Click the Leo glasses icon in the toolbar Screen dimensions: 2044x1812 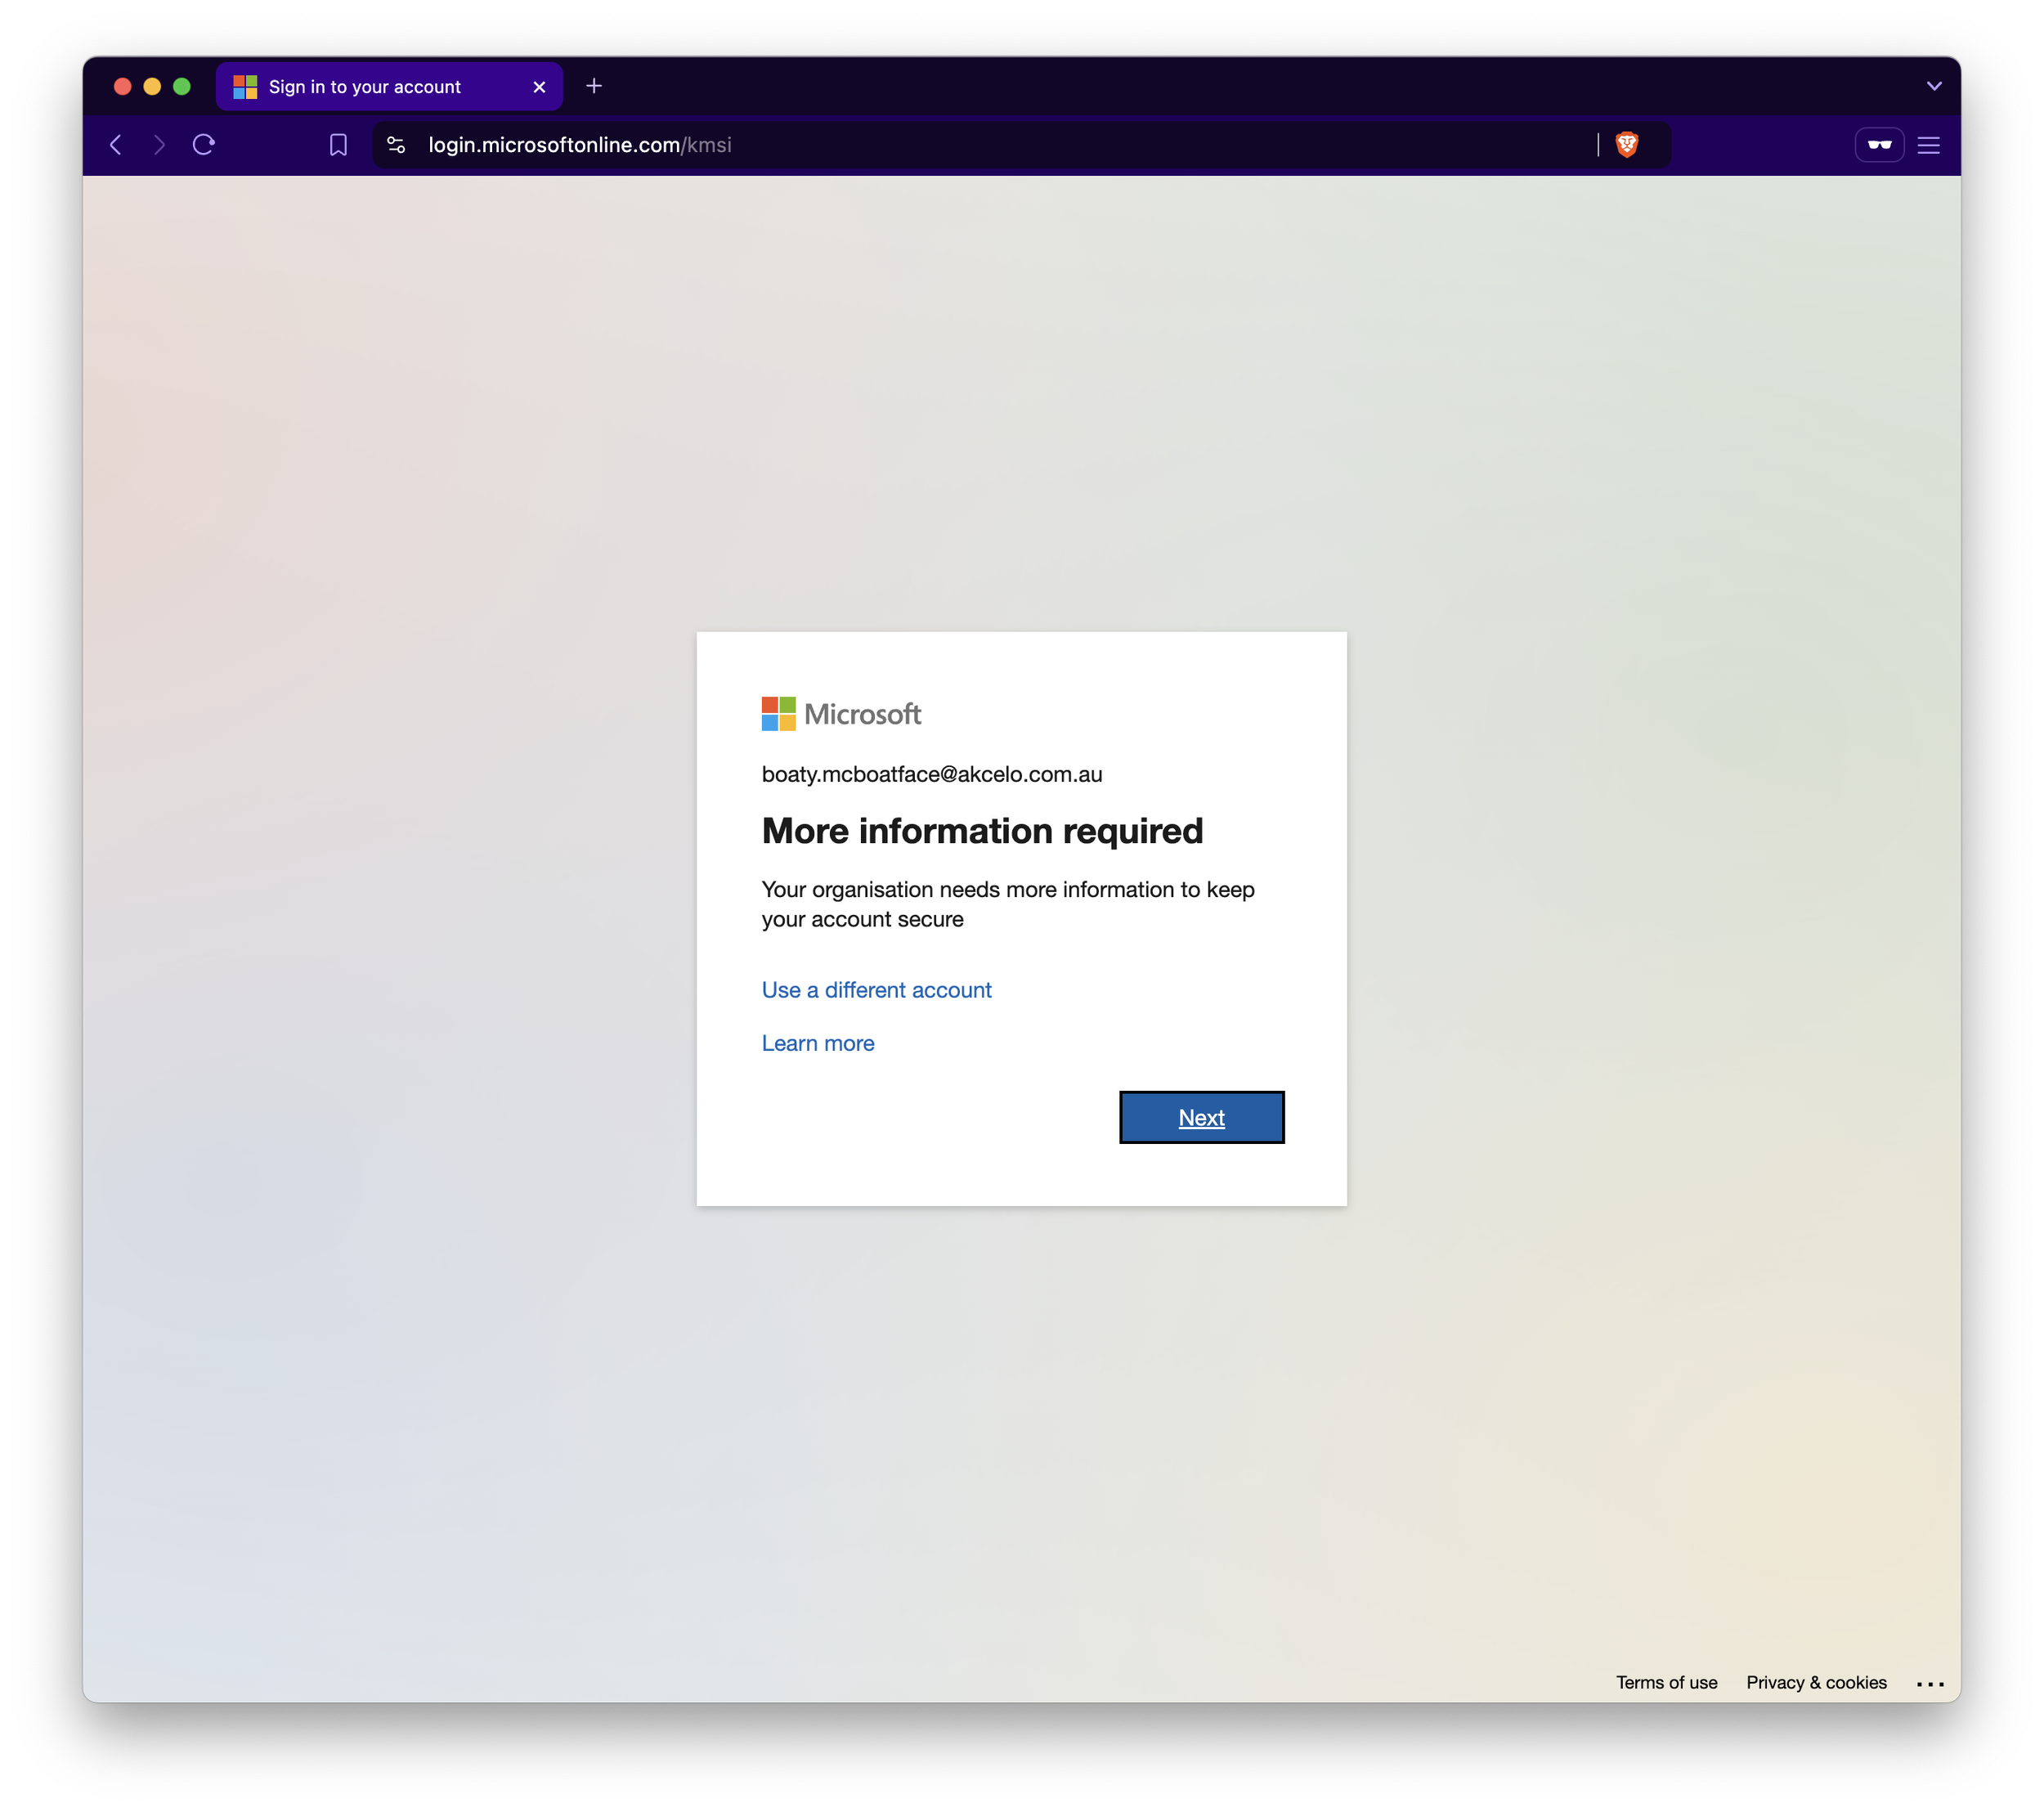tap(1879, 145)
